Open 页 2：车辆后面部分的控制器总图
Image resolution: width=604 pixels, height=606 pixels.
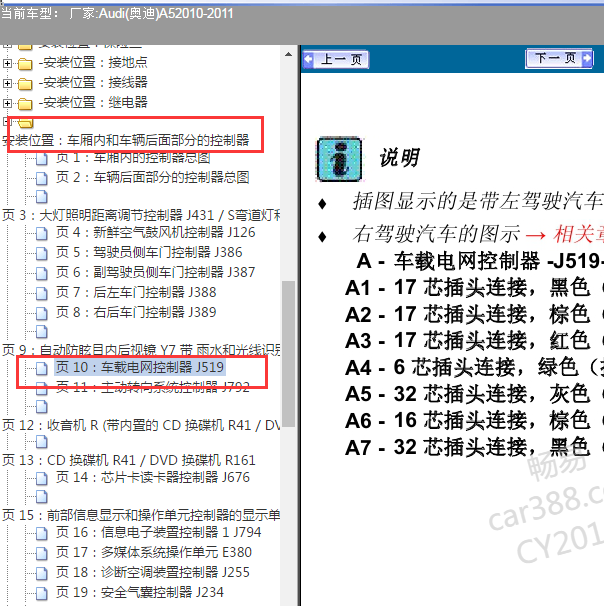pyautogui.click(x=152, y=177)
